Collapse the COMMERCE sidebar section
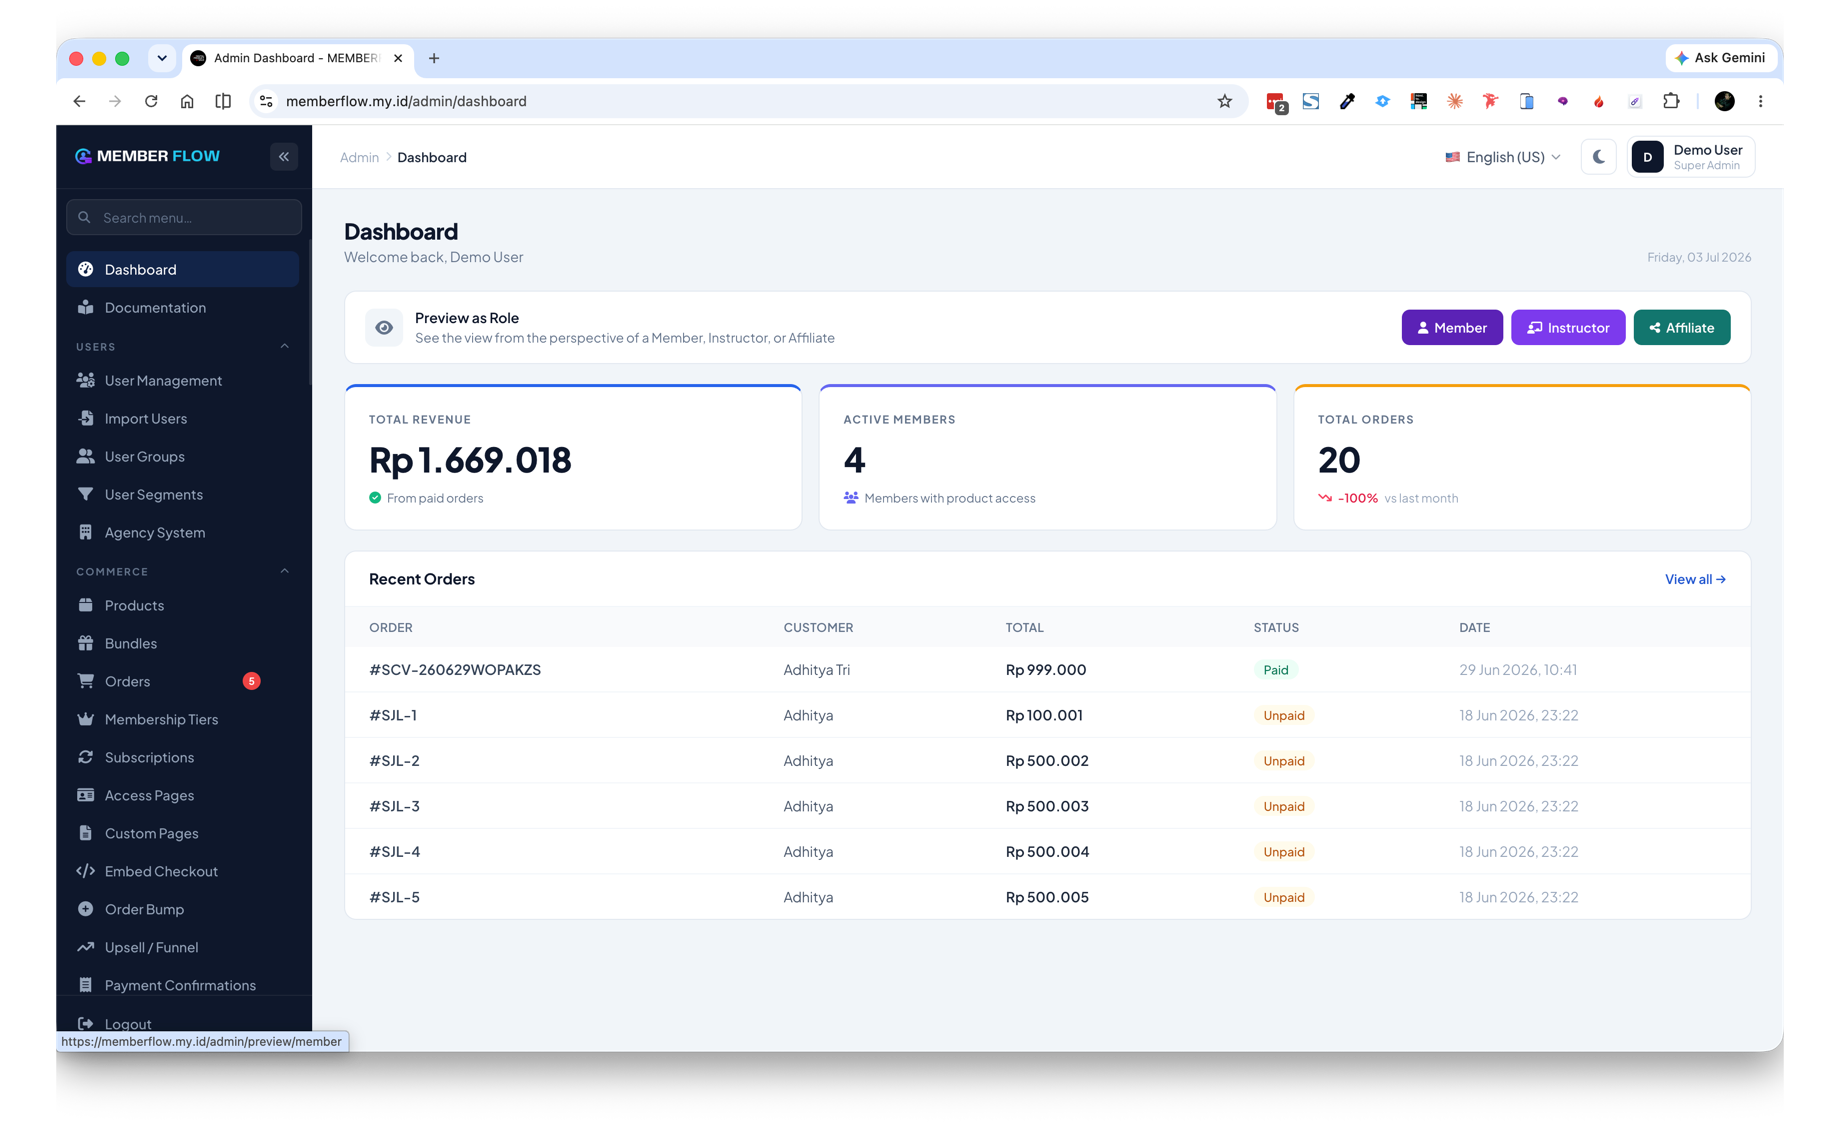The width and height of the screenshot is (1840, 1126). (x=284, y=572)
